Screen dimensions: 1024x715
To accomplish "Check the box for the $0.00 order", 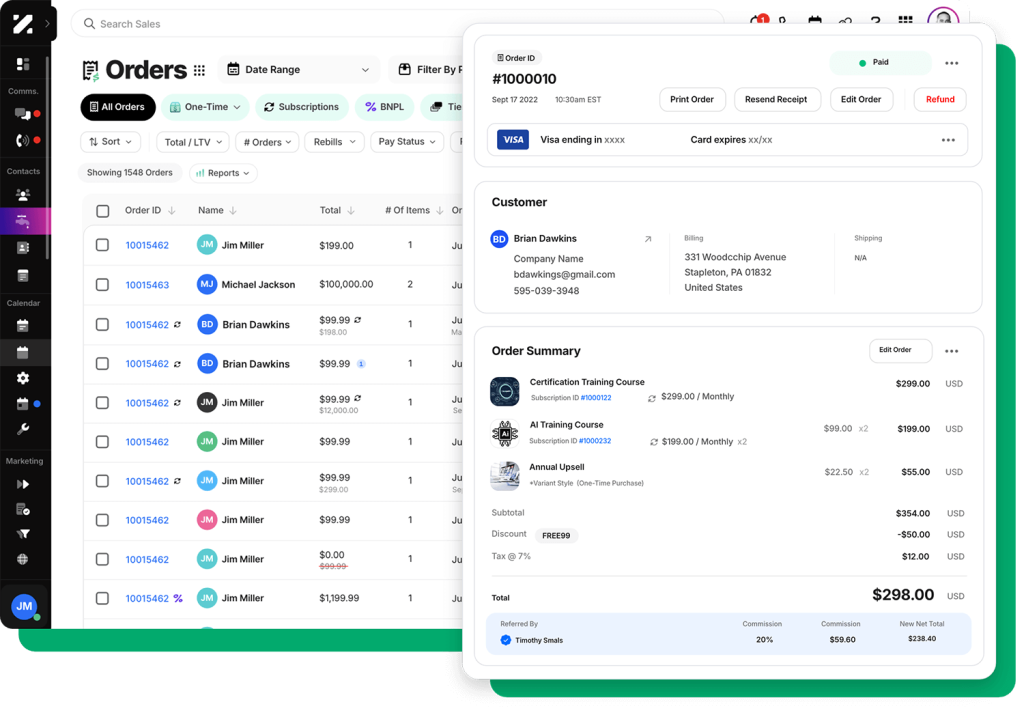I will click(103, 560).
